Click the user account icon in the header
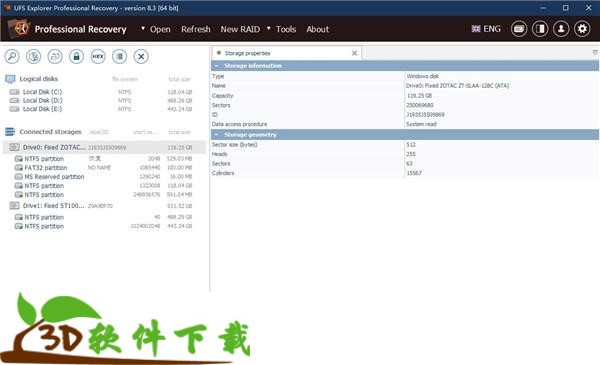 (x=561, y=29)
